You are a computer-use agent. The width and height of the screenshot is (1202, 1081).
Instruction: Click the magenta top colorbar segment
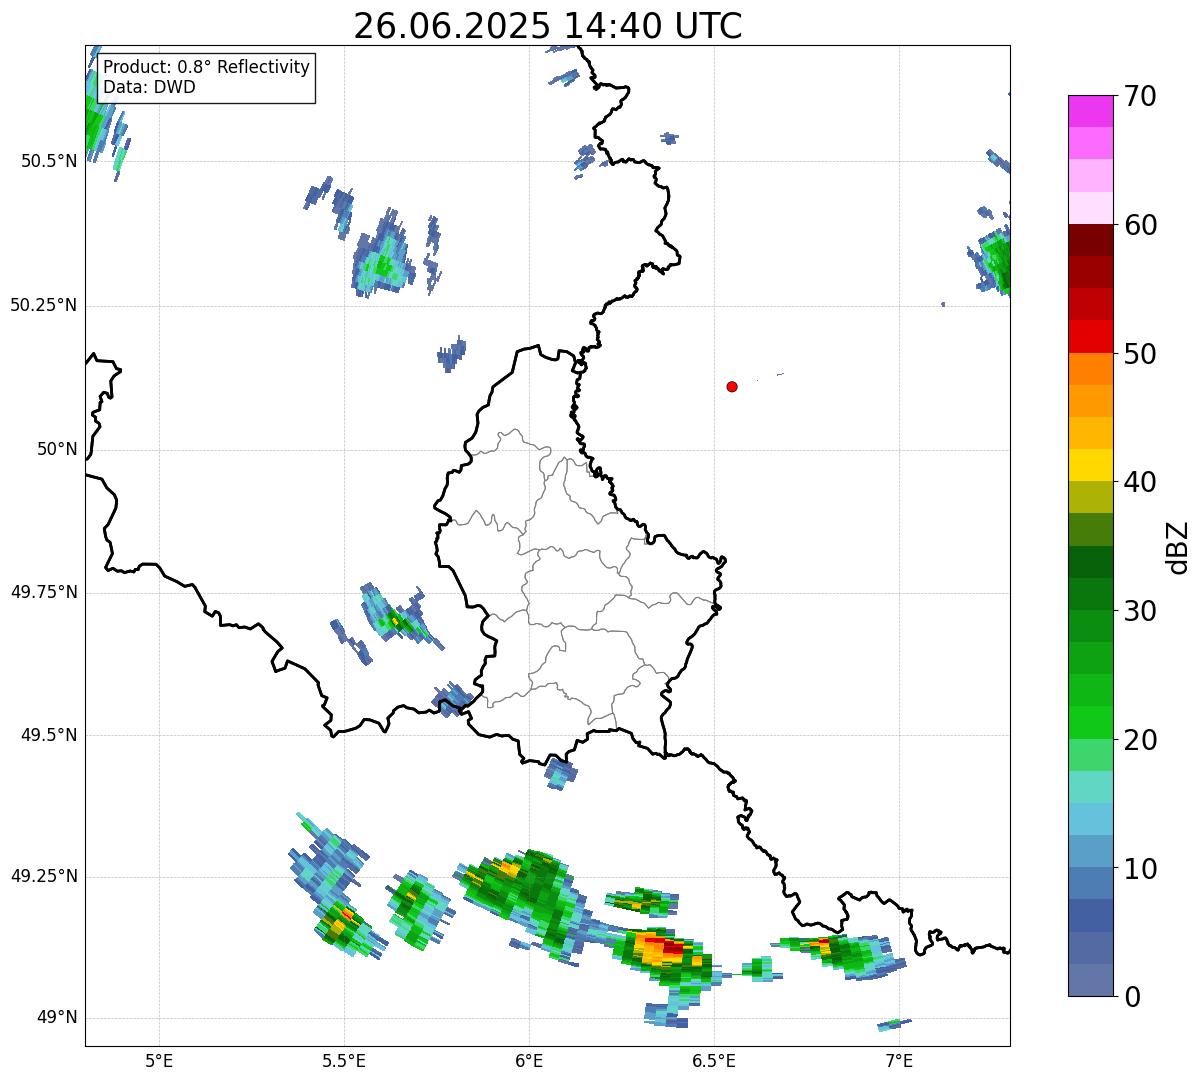coord(1090,111)
